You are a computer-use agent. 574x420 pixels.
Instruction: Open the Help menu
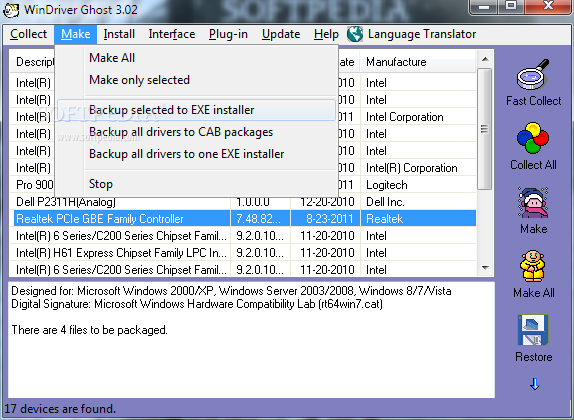pyautogui.click(x=326, y=34)
